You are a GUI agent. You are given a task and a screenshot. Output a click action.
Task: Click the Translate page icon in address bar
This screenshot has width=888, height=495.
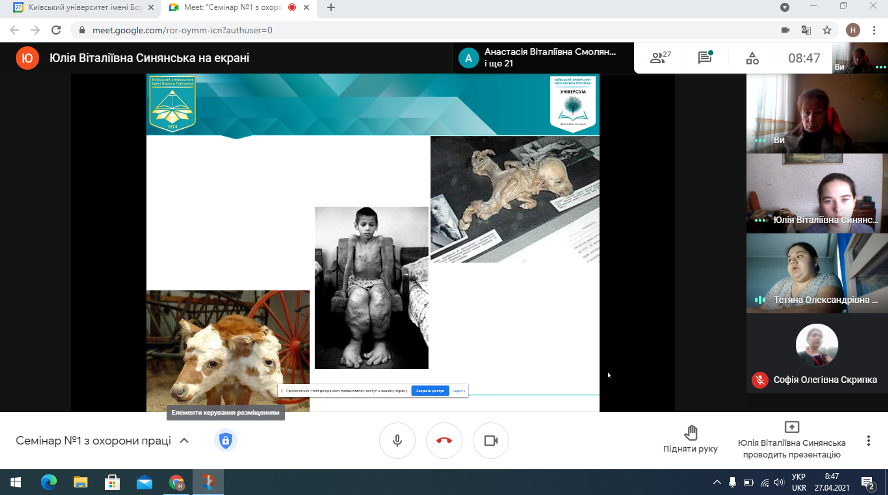[806, 30]
